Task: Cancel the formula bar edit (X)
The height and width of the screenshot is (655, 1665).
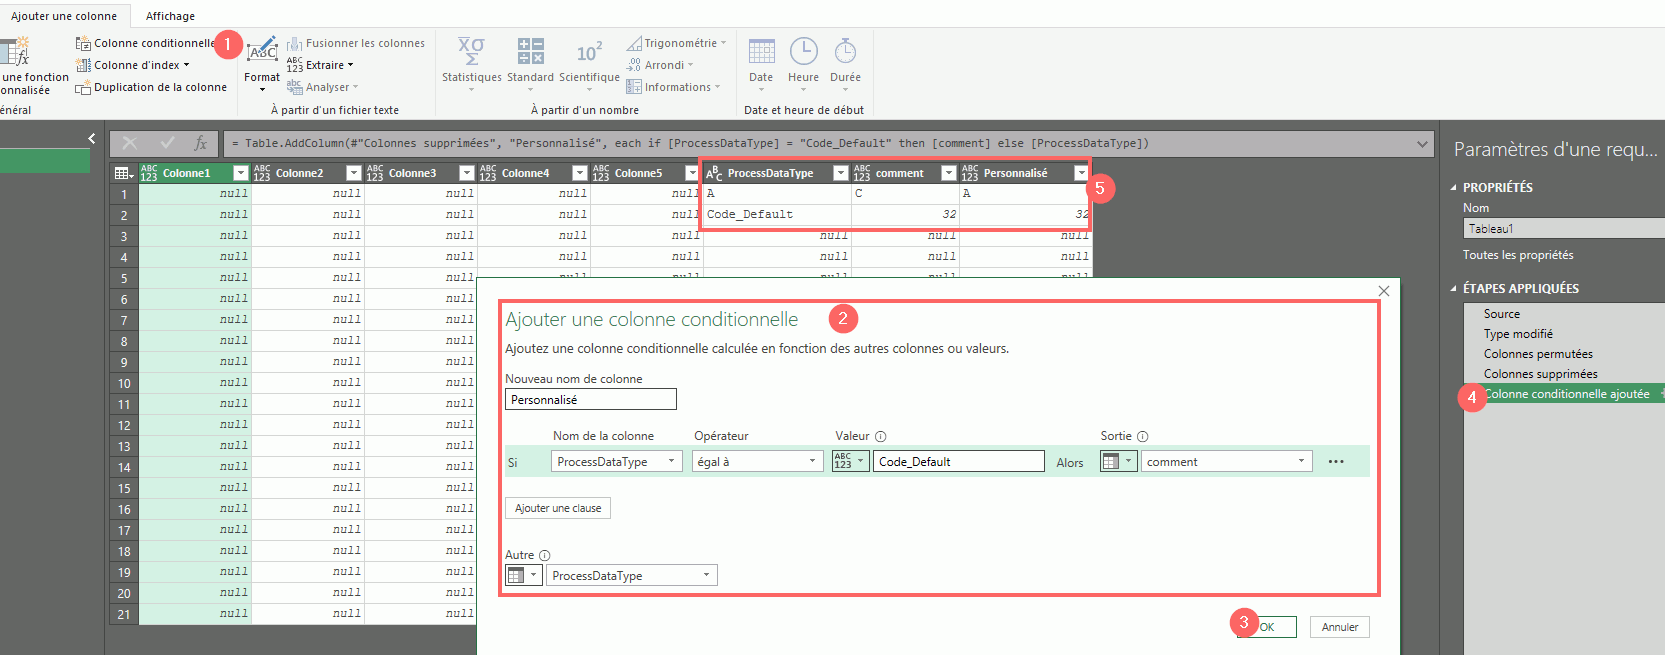Action: (x=130, y=143)
